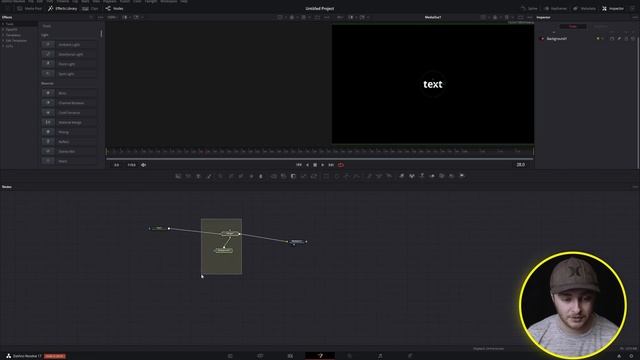Select Channel Boolean material in Effects list

(69, 103)
